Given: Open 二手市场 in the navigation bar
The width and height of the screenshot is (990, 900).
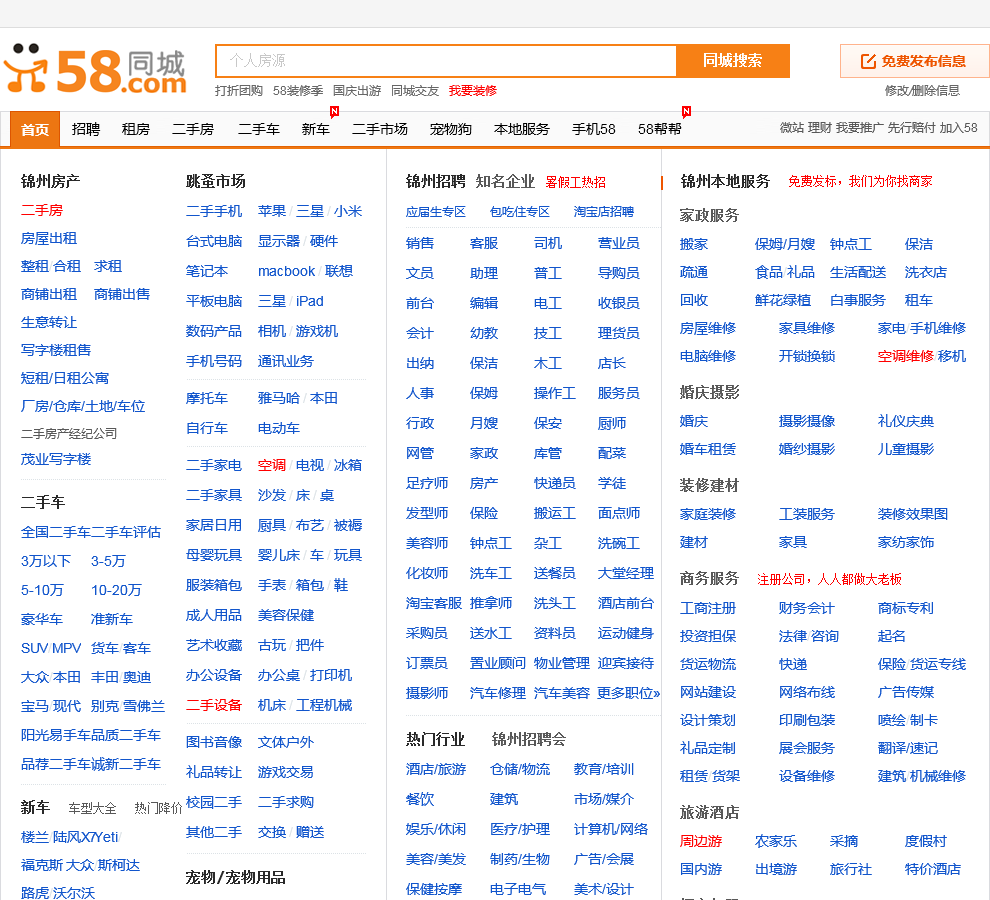Looking at the screenshot, I should pos(379,129).
